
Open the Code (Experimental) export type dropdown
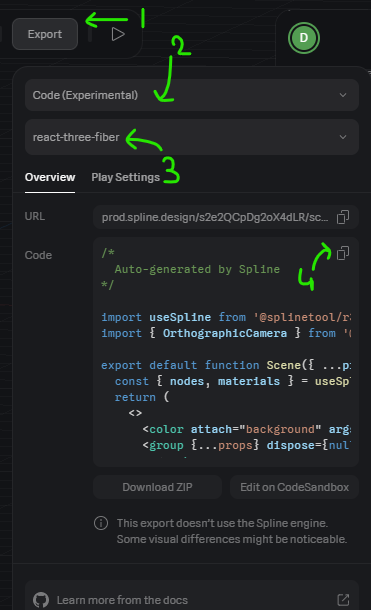(x=192, y=95)
